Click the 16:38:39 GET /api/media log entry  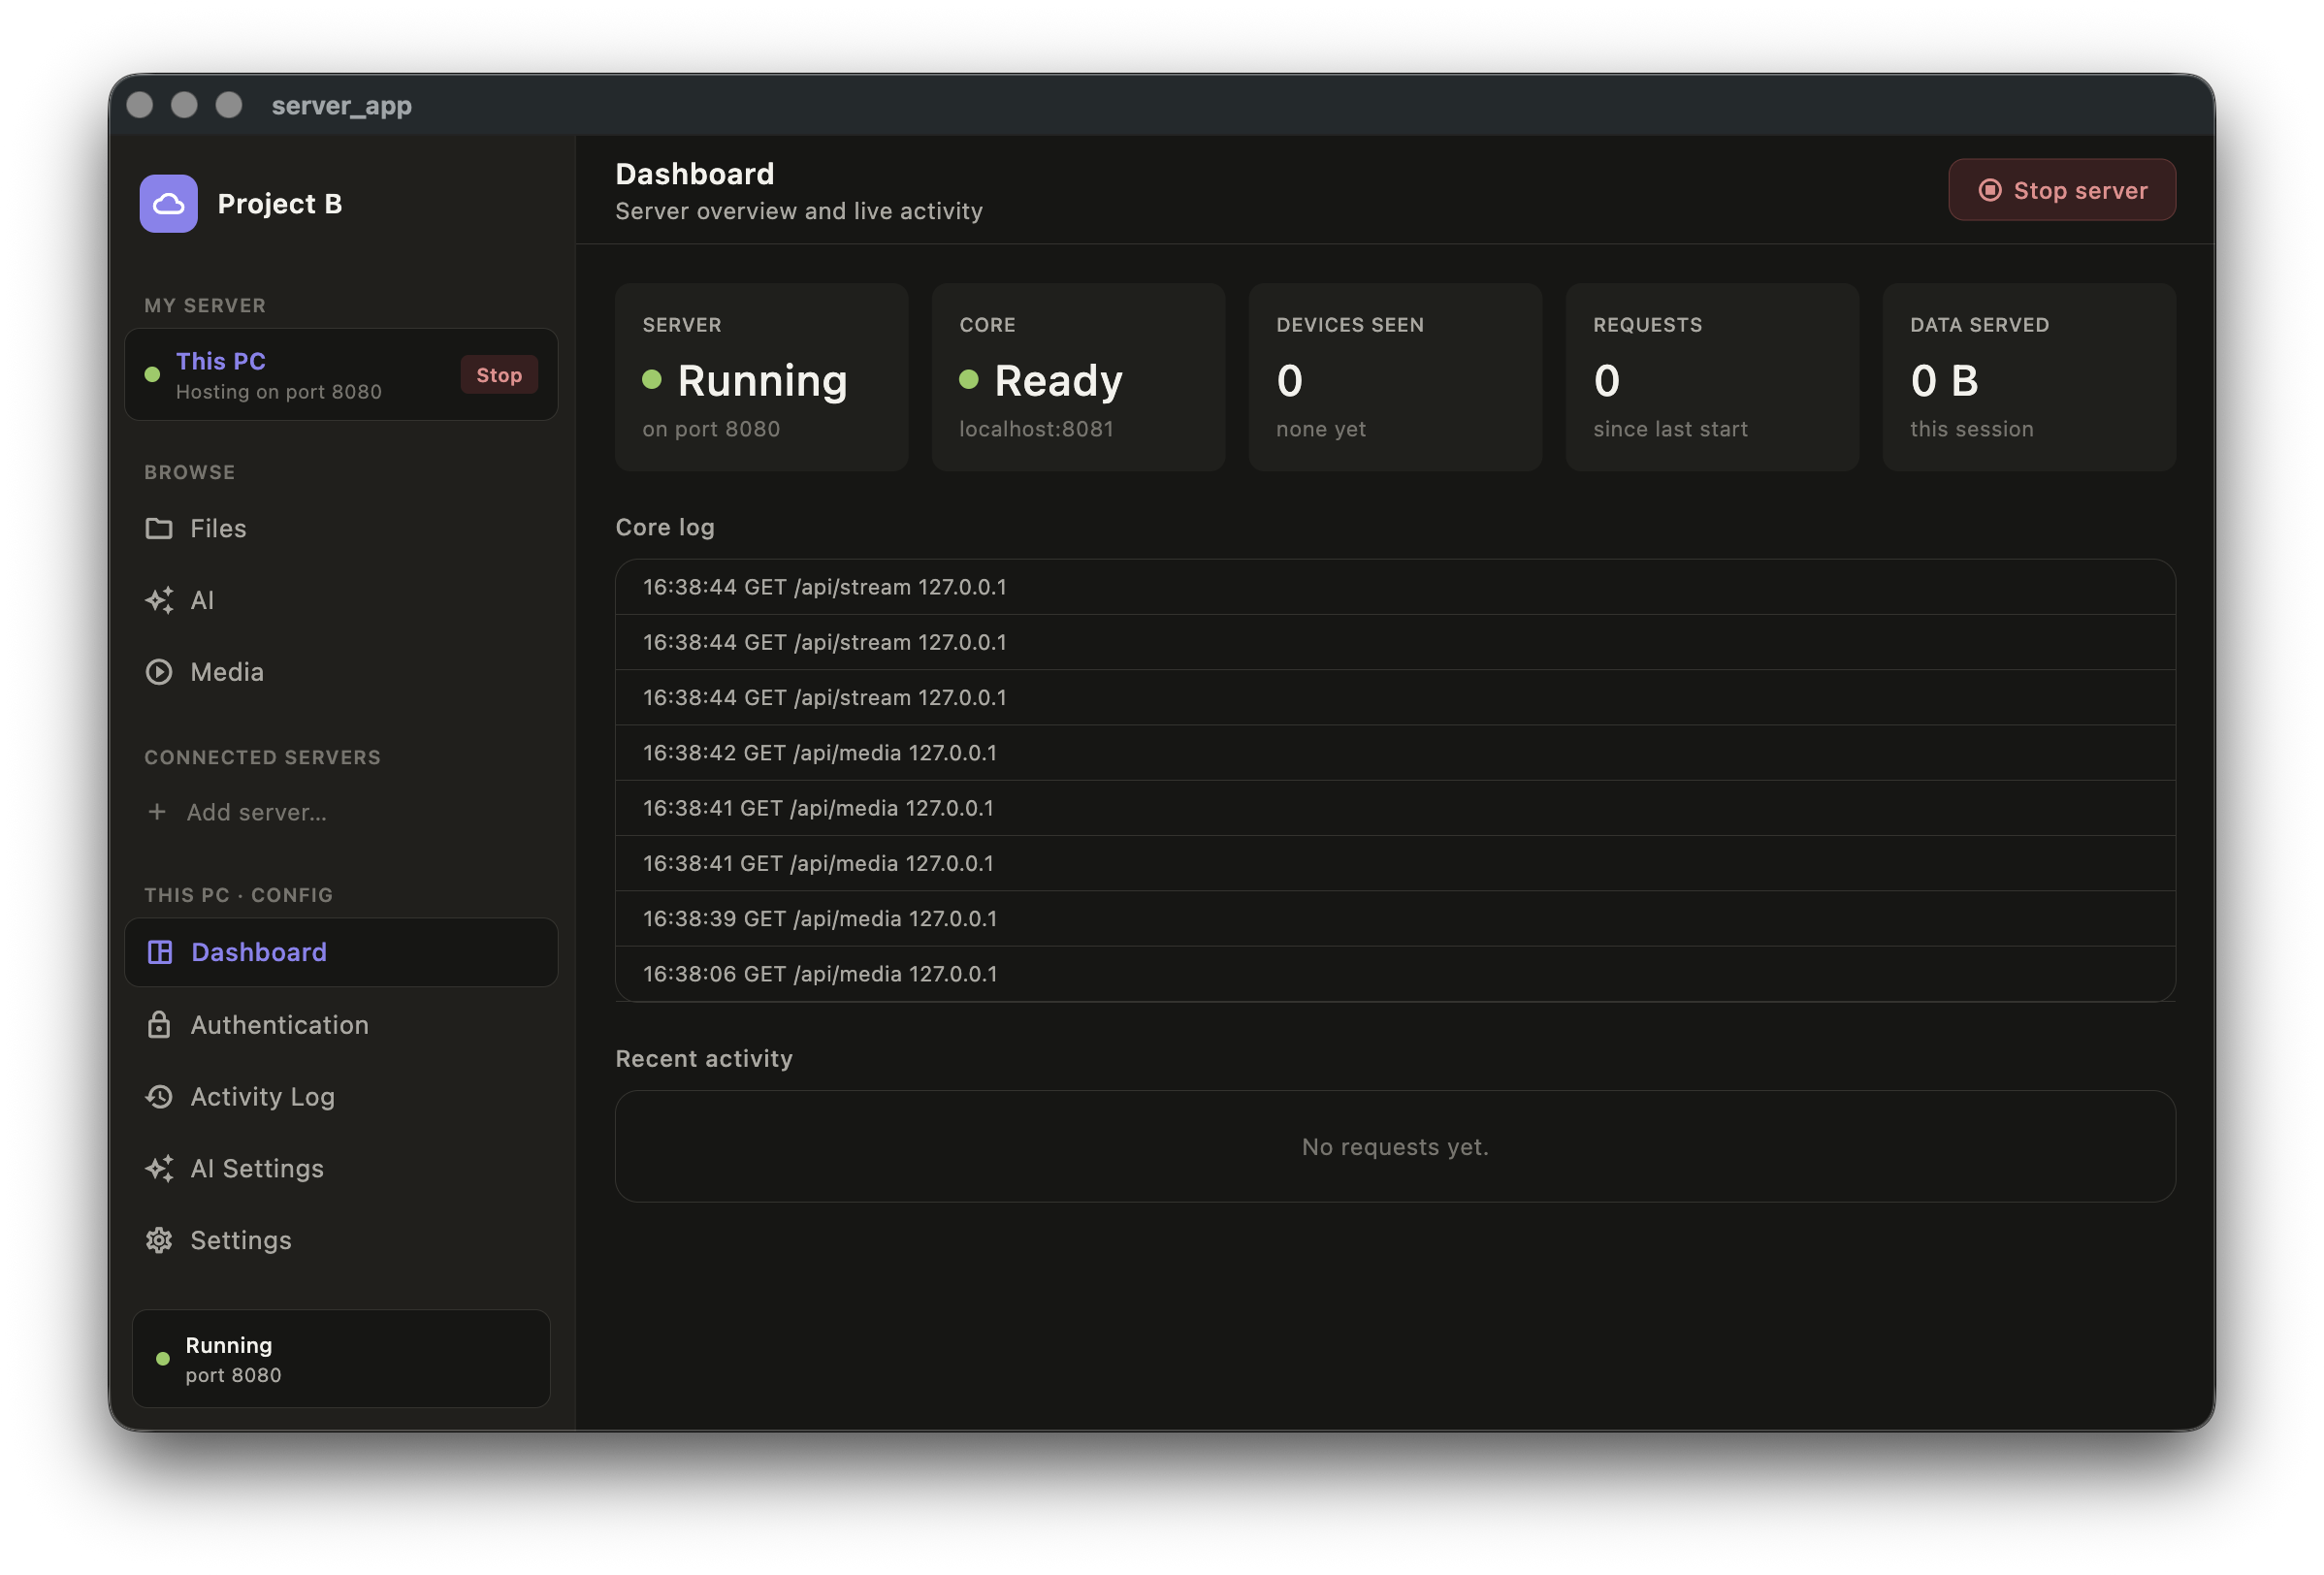coord(1395,919)
